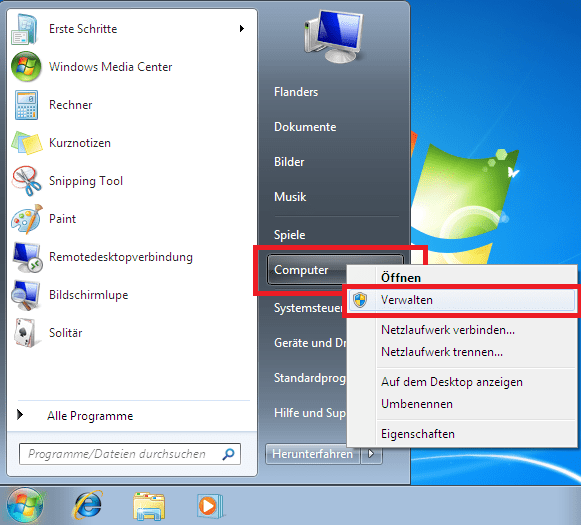Open Internet Explorer from taskbar
Image resolution: width=581 pixels, height=525 pixels.
tap(88, 505)
